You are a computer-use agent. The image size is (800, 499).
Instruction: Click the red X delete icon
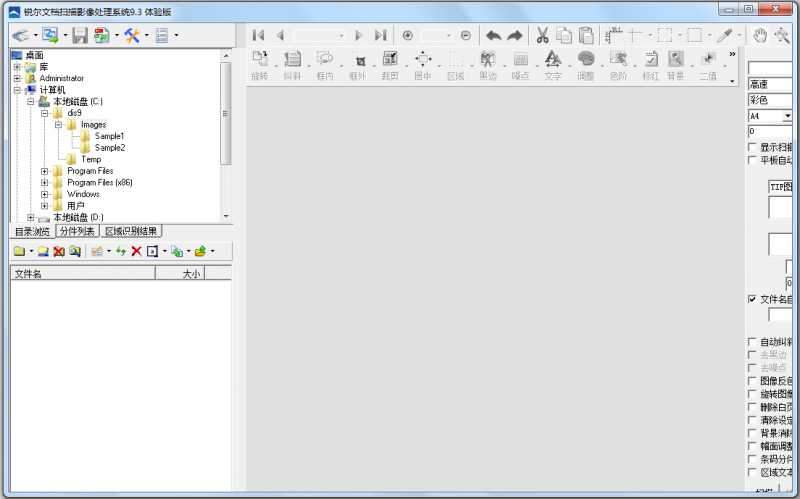(136, 251)
